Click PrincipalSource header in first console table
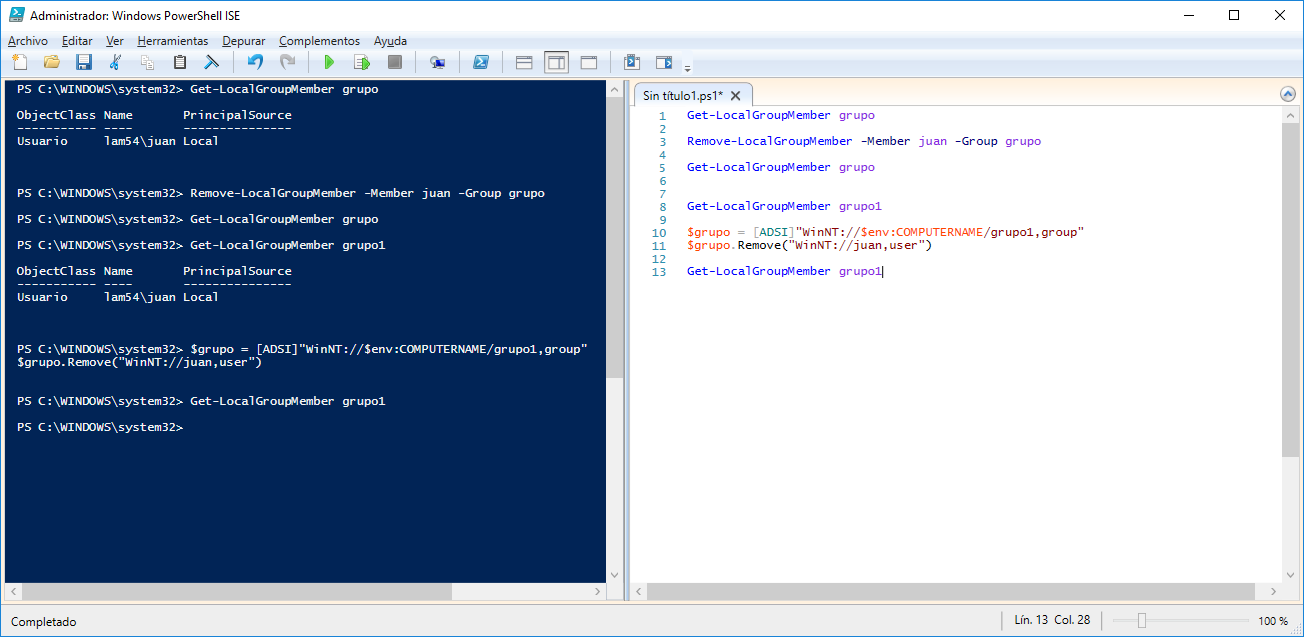Image resolution: width=1304 pixels, height=637 pixels. [237, 115]
